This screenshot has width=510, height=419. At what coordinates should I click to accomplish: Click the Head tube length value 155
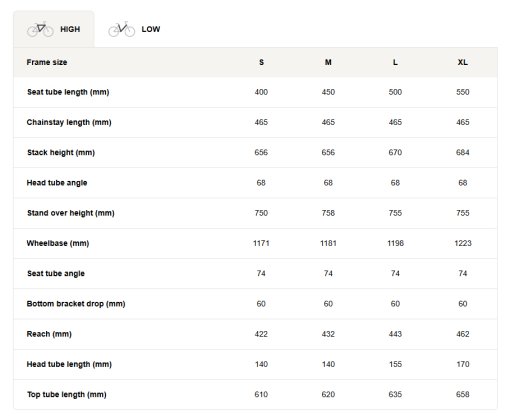click(395, 364)
